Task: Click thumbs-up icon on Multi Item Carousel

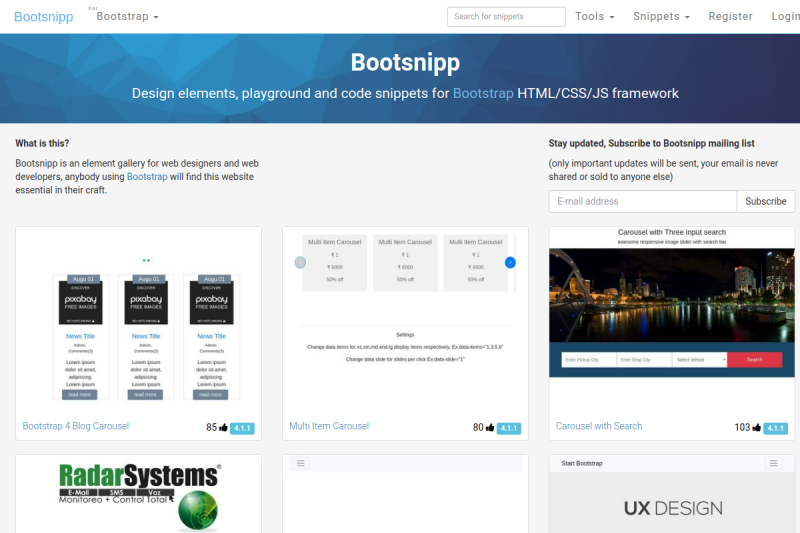Action: coord(490,427)
